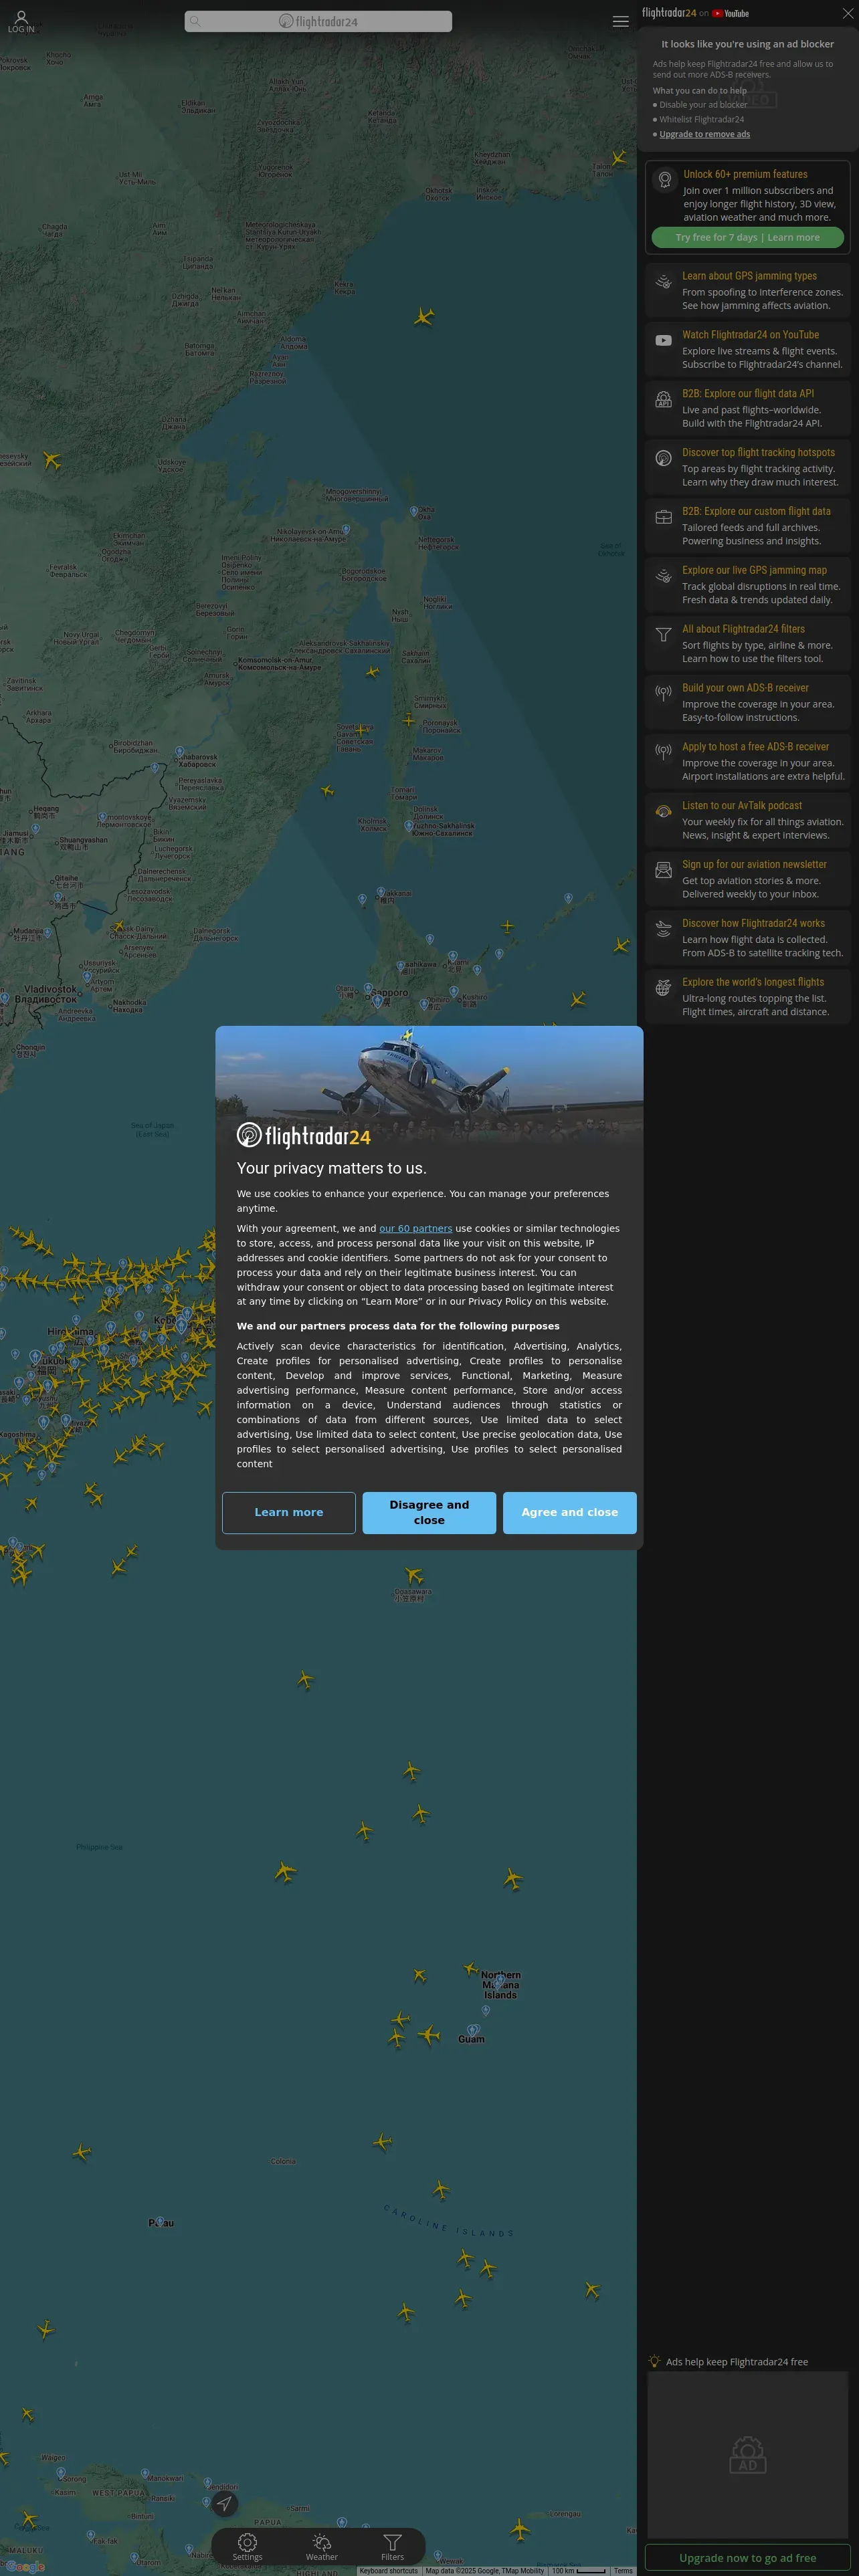This screenshot has width=859, height=2576.
Task: Click the custom flight data briefcase icon
Action: (x=663, y=517)
